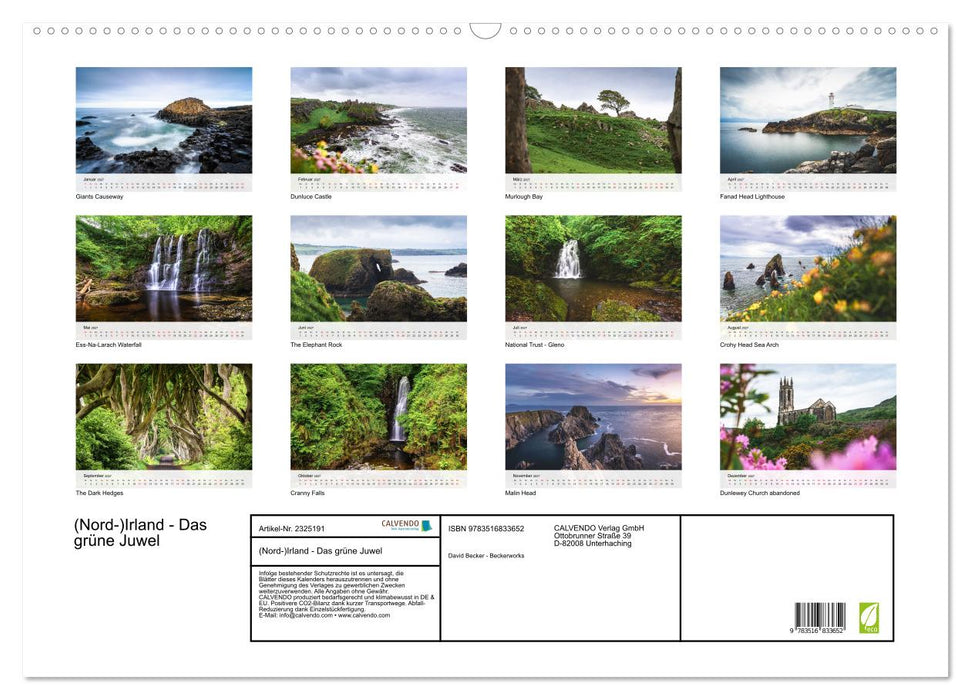Click the Juli calendar date strip

coord(593,331)
